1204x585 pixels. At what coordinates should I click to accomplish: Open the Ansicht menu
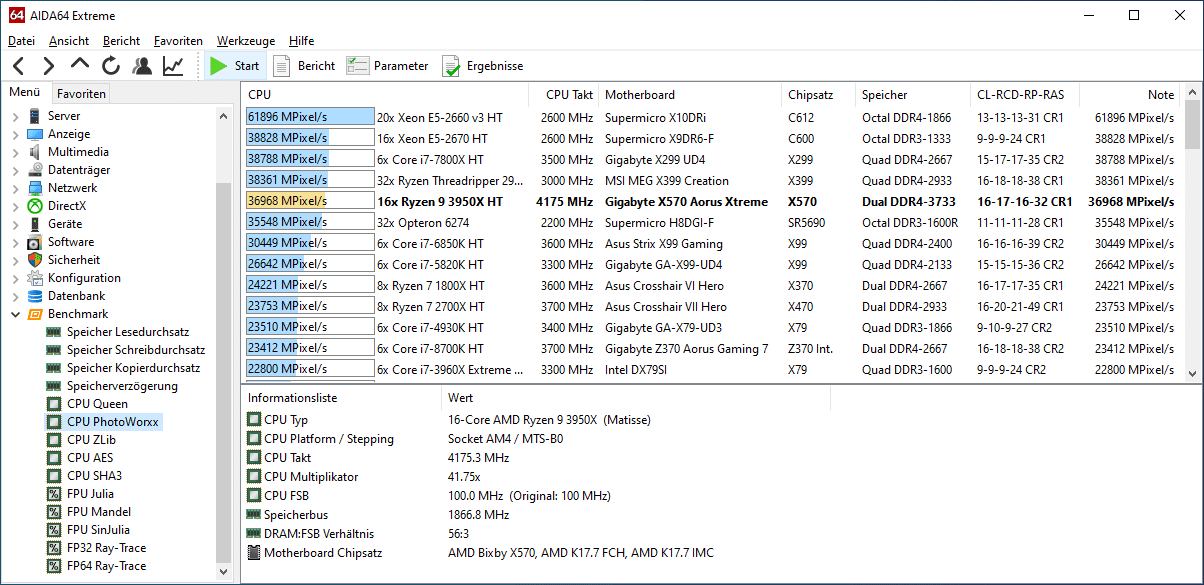click(x=69, y=41)
